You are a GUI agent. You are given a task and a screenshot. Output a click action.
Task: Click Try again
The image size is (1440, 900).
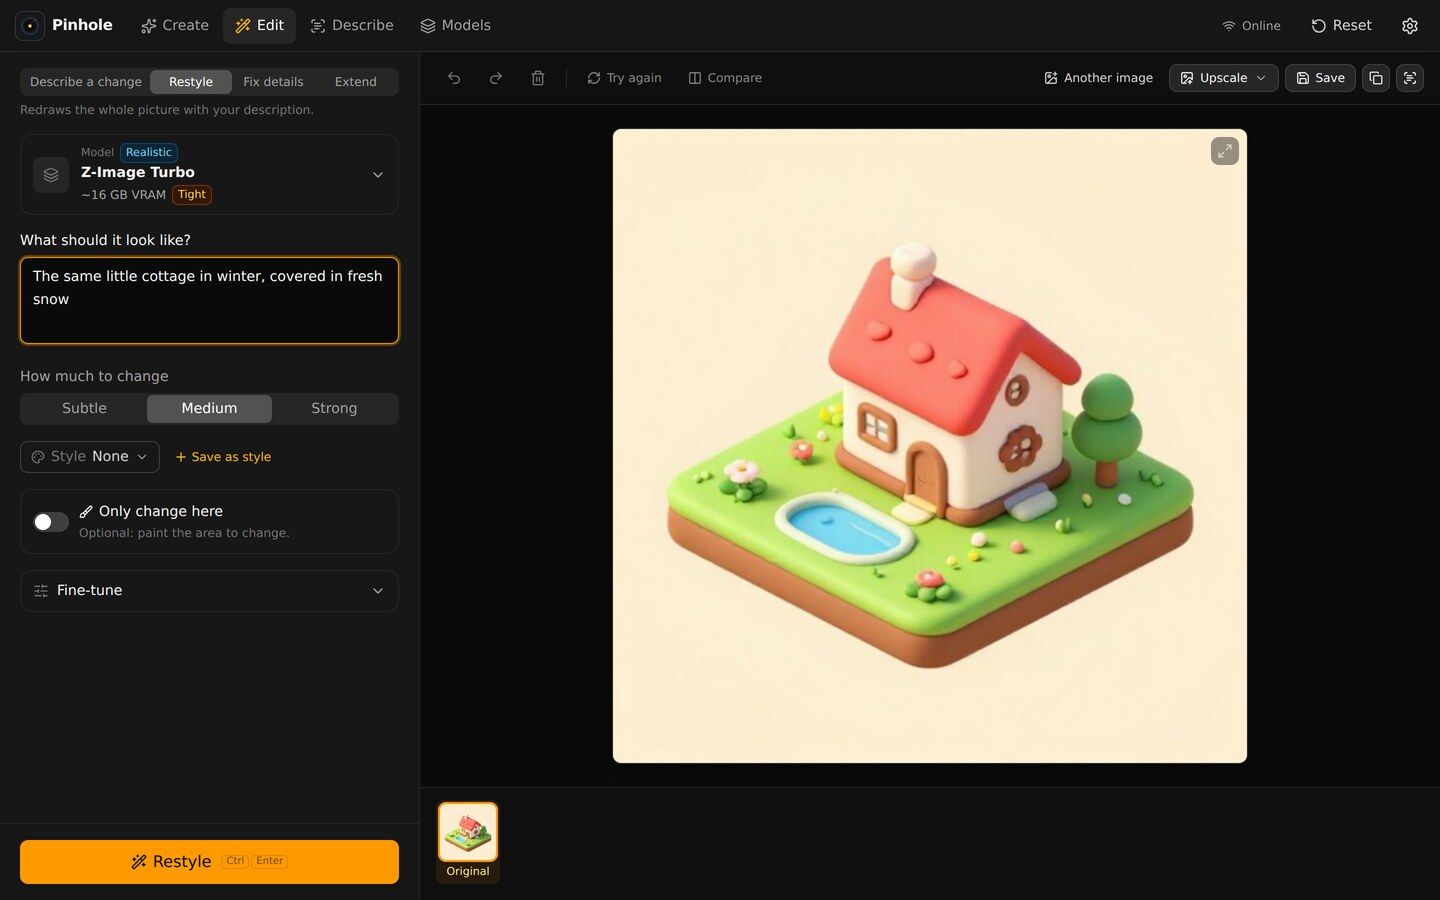click(x=624, y=78)
